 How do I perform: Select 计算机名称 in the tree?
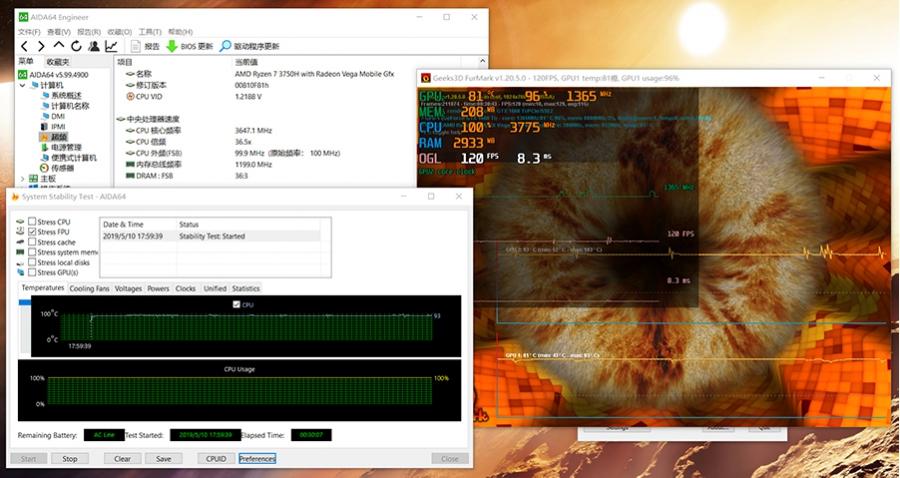click(x=65, y=106)
